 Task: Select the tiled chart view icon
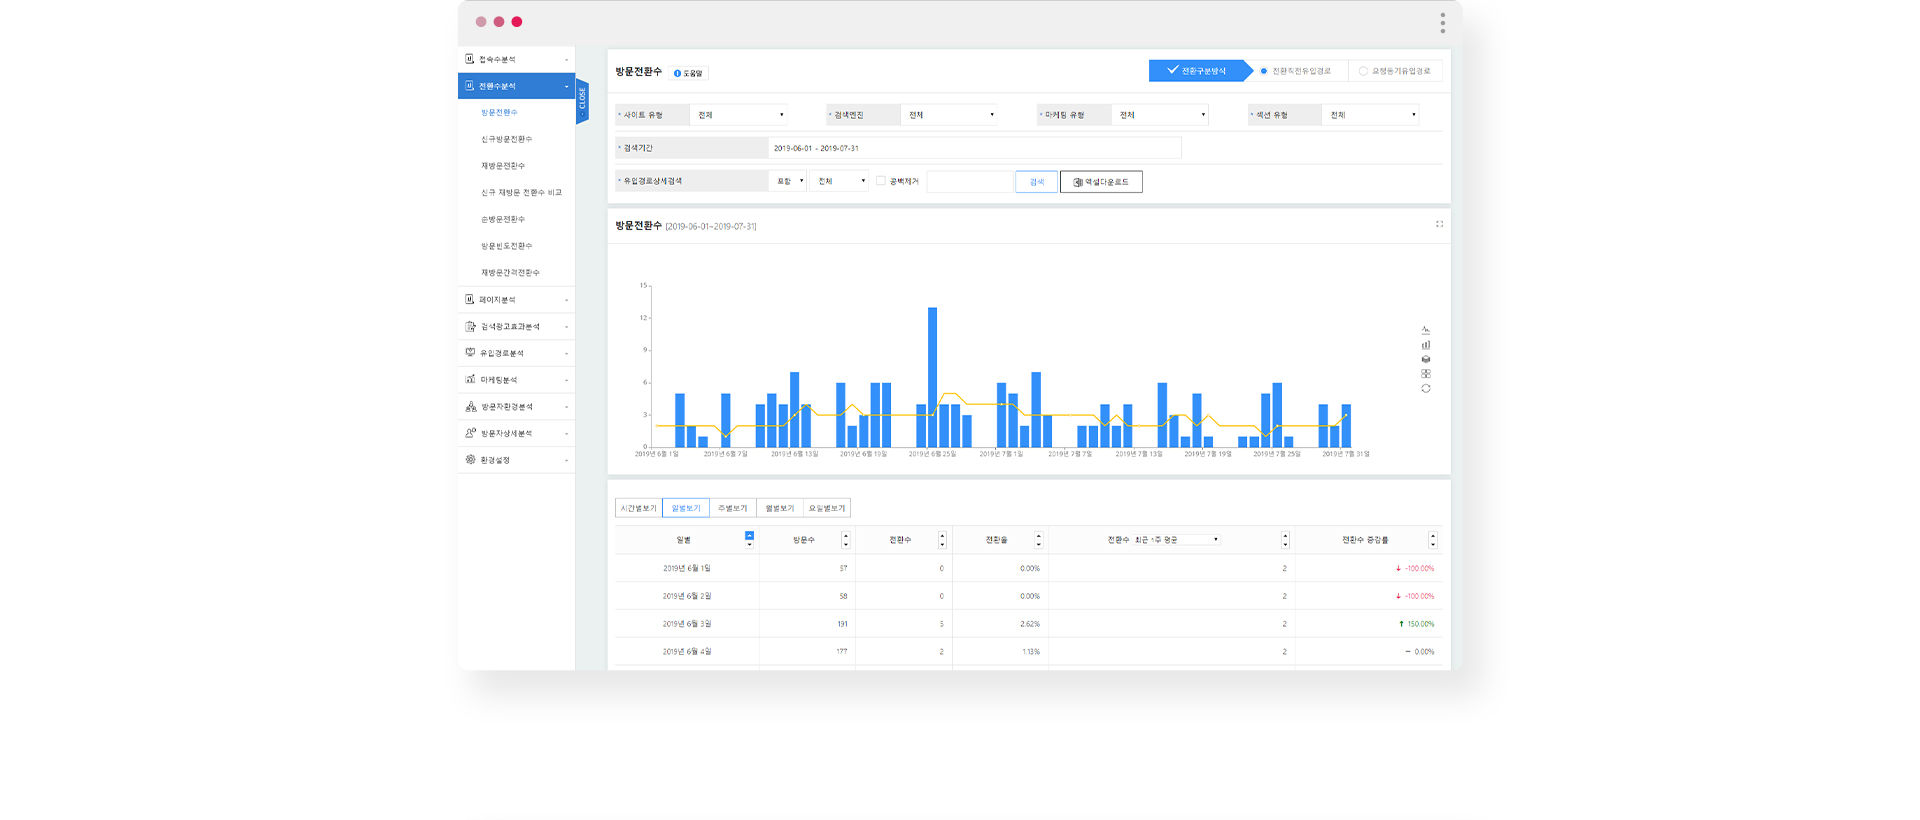click(x=1426, y=374)
